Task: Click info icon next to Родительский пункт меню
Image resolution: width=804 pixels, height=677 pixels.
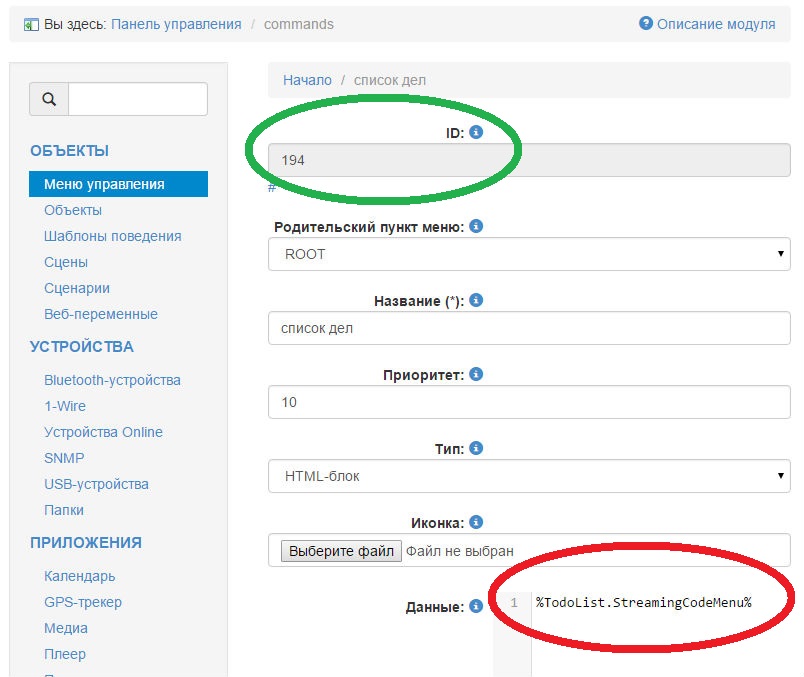Action: click(x=476, y=226)
